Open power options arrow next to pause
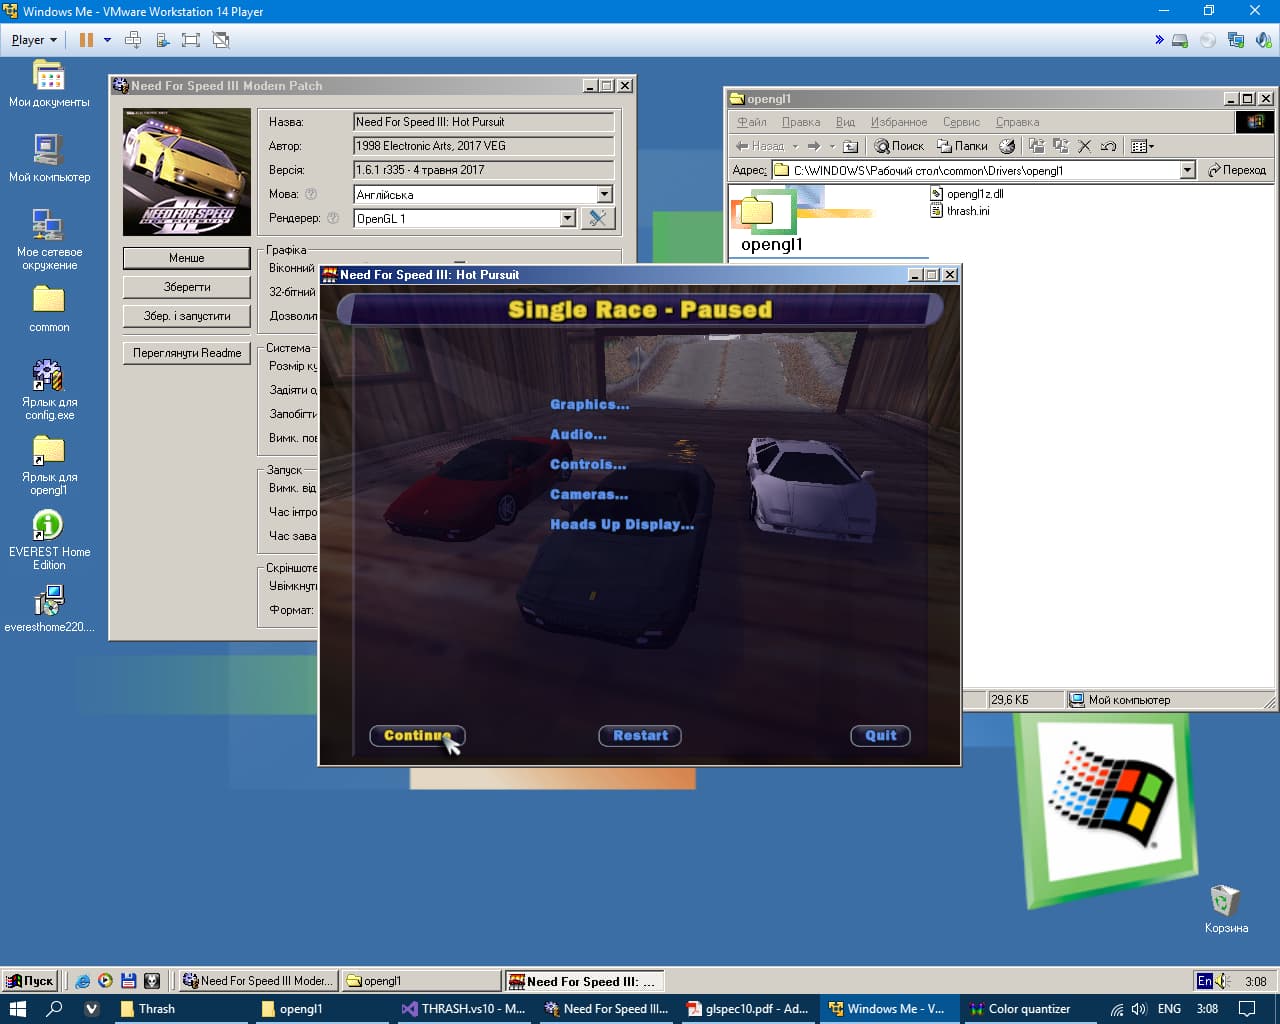1280x1024 pixels. (107, 40)
